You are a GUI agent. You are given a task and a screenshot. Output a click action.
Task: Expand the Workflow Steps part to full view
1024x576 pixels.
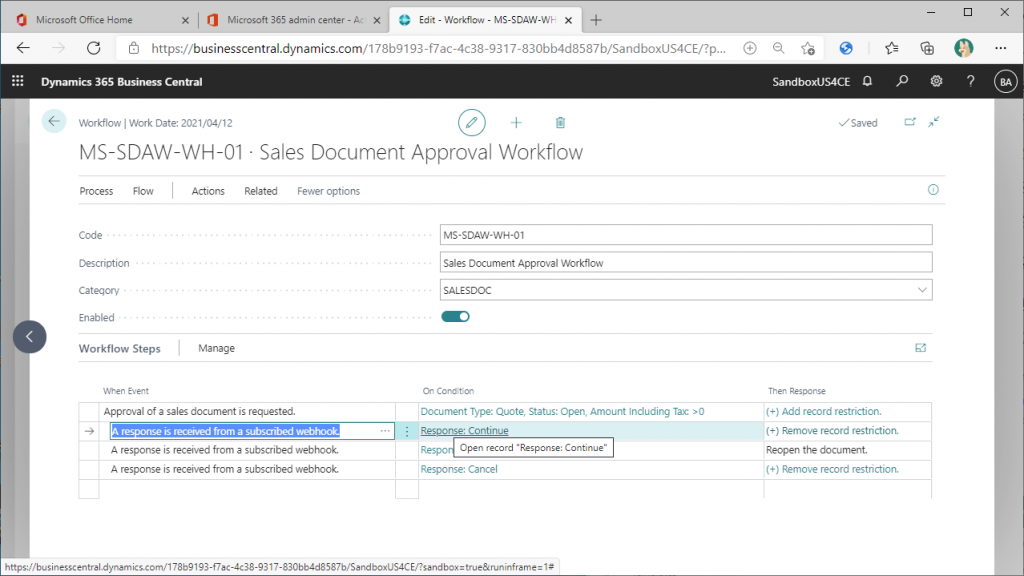[920, 348]
